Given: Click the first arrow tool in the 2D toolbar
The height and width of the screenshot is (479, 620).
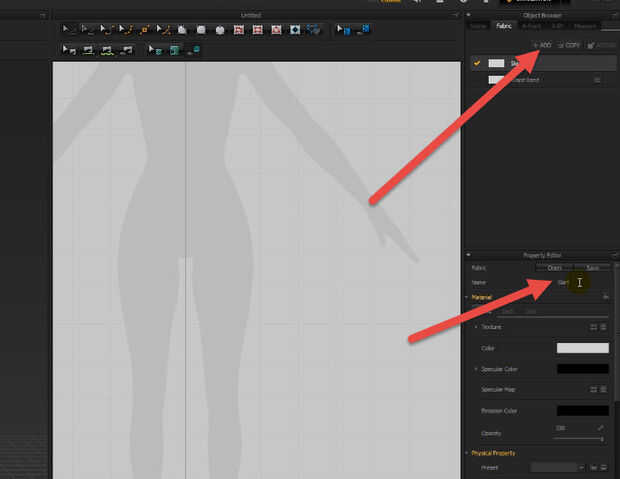Looking at the screenshot, I should 67,30.
